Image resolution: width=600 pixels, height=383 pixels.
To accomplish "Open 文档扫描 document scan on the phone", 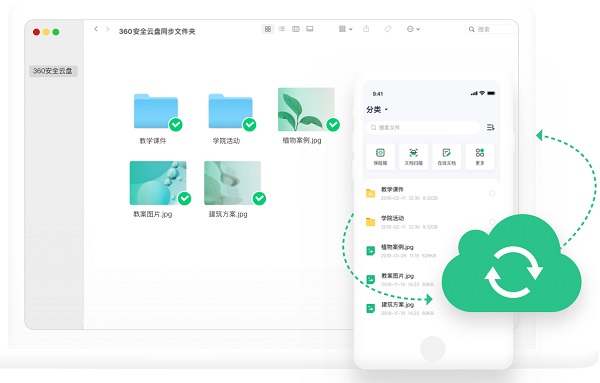I will pyautogui.click(x=413, y=156).
